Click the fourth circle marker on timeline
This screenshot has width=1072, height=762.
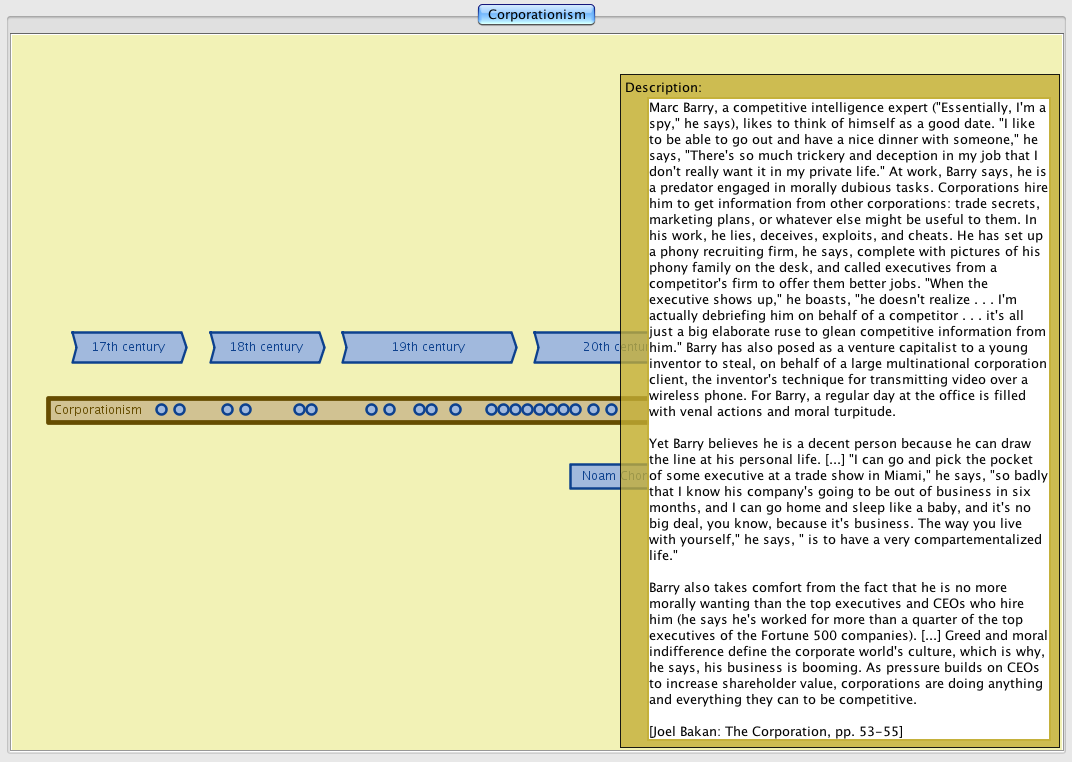coord(245,410)
